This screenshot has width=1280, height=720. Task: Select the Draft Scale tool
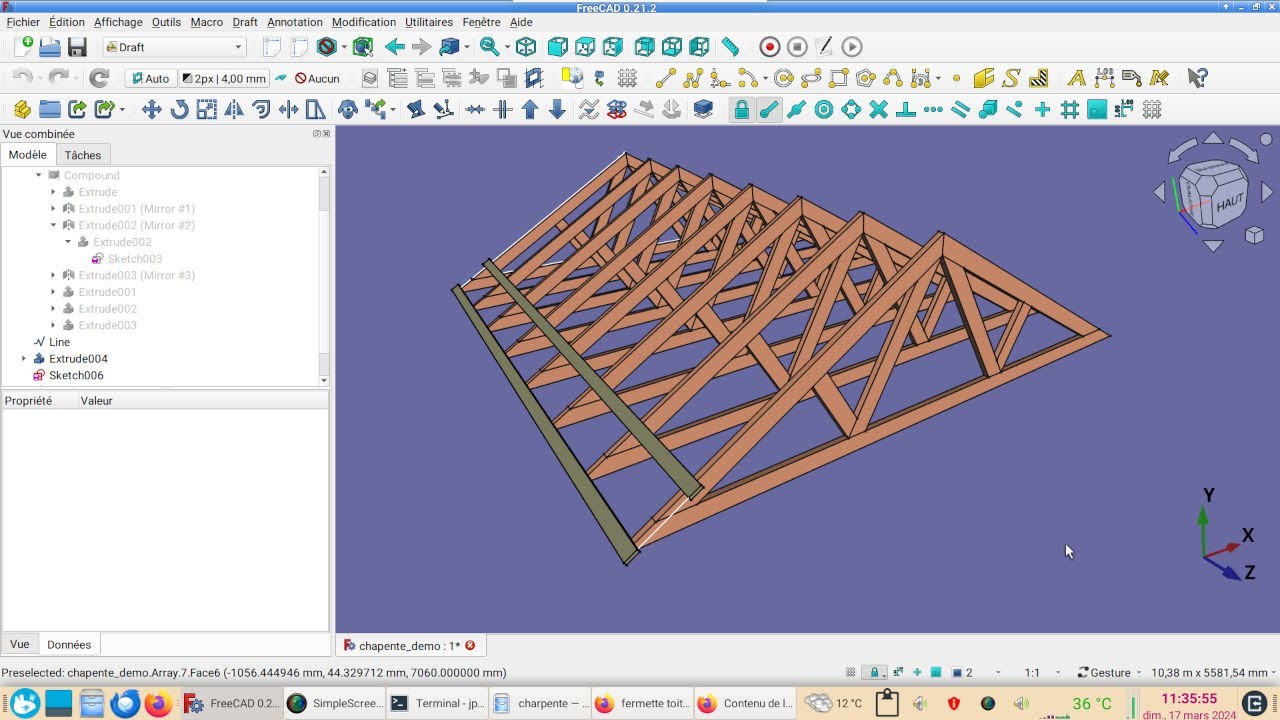point(206,109)
